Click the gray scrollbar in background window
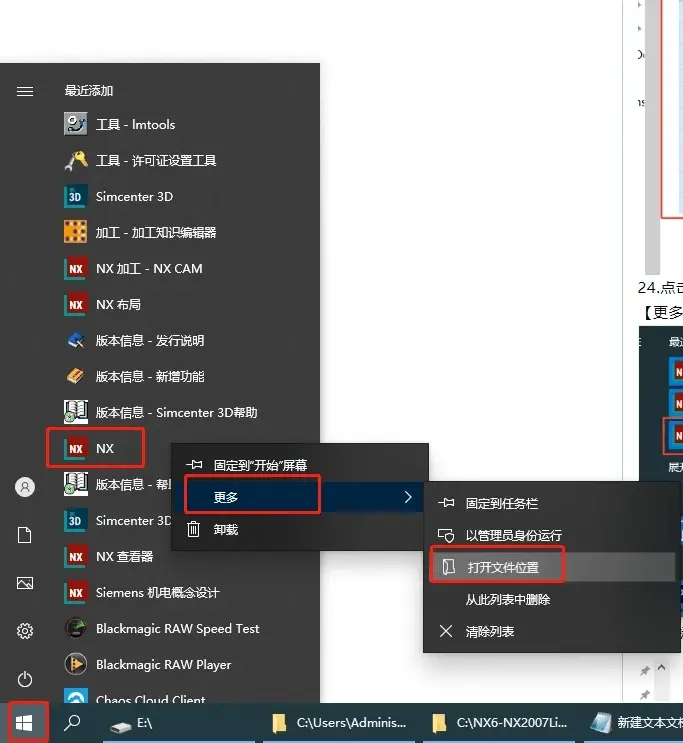The width and height of the screenshot is (683, 743). (652, 137)
